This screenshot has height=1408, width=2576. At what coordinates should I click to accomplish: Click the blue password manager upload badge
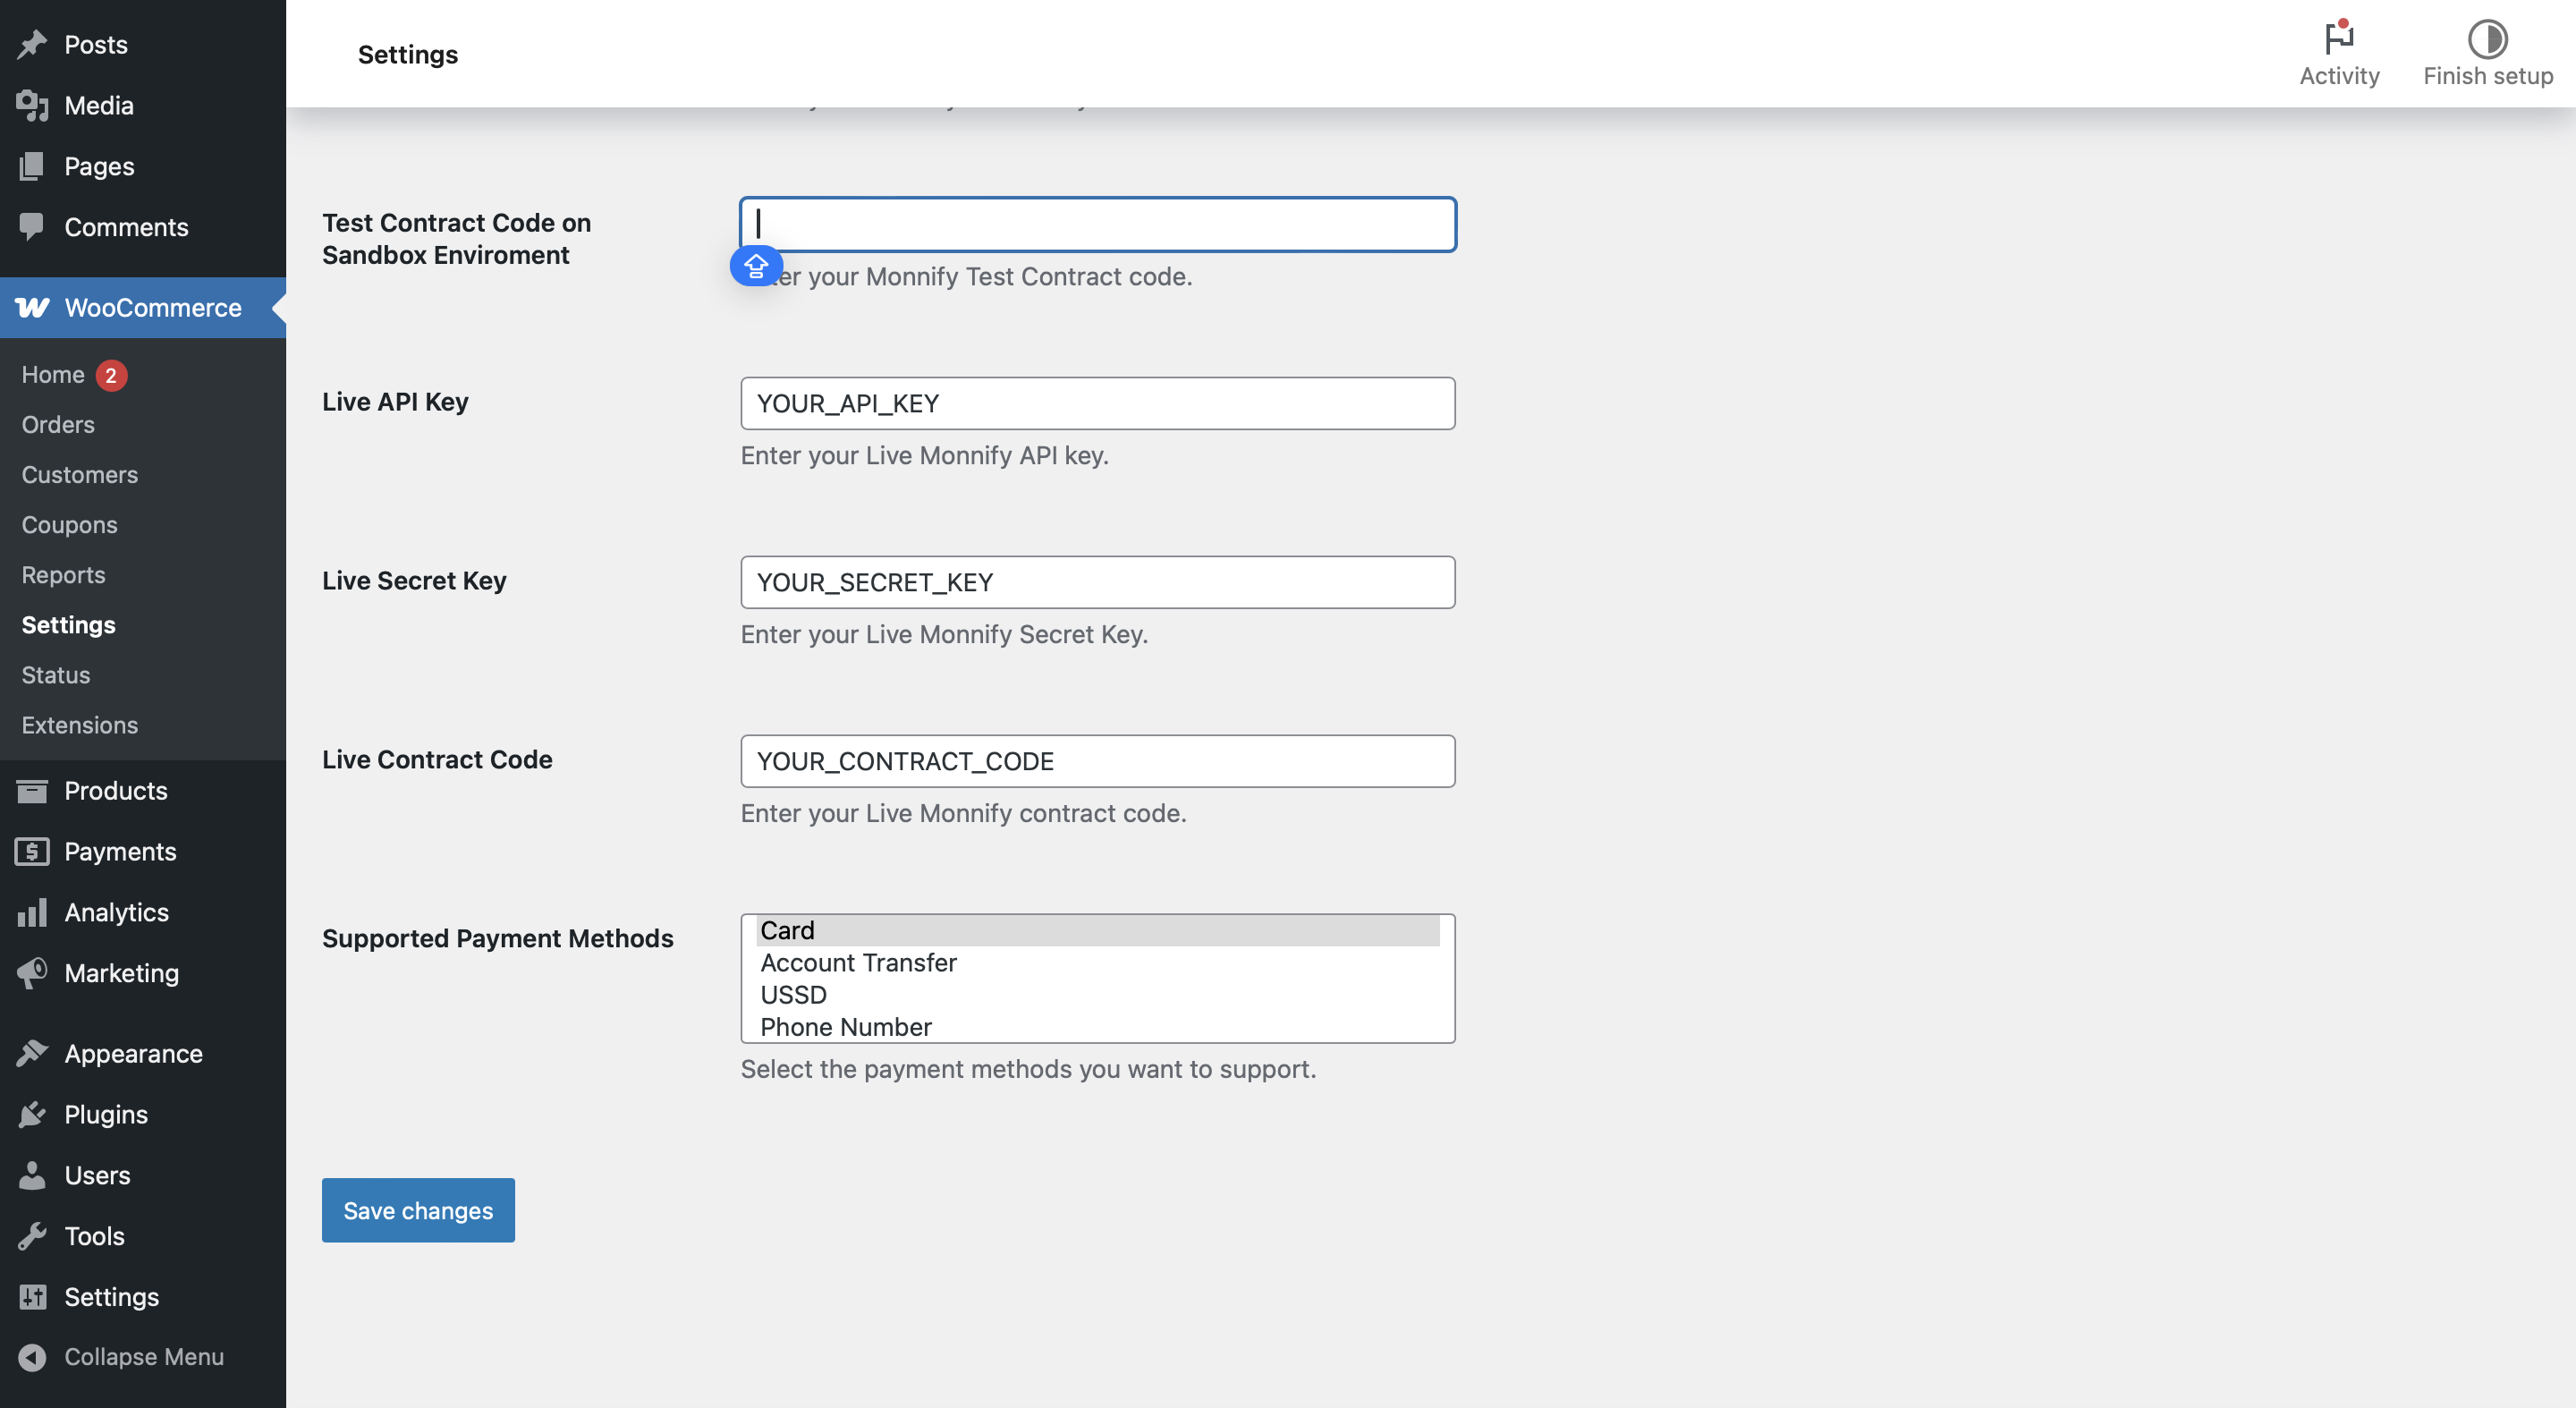tap(756, 266)
